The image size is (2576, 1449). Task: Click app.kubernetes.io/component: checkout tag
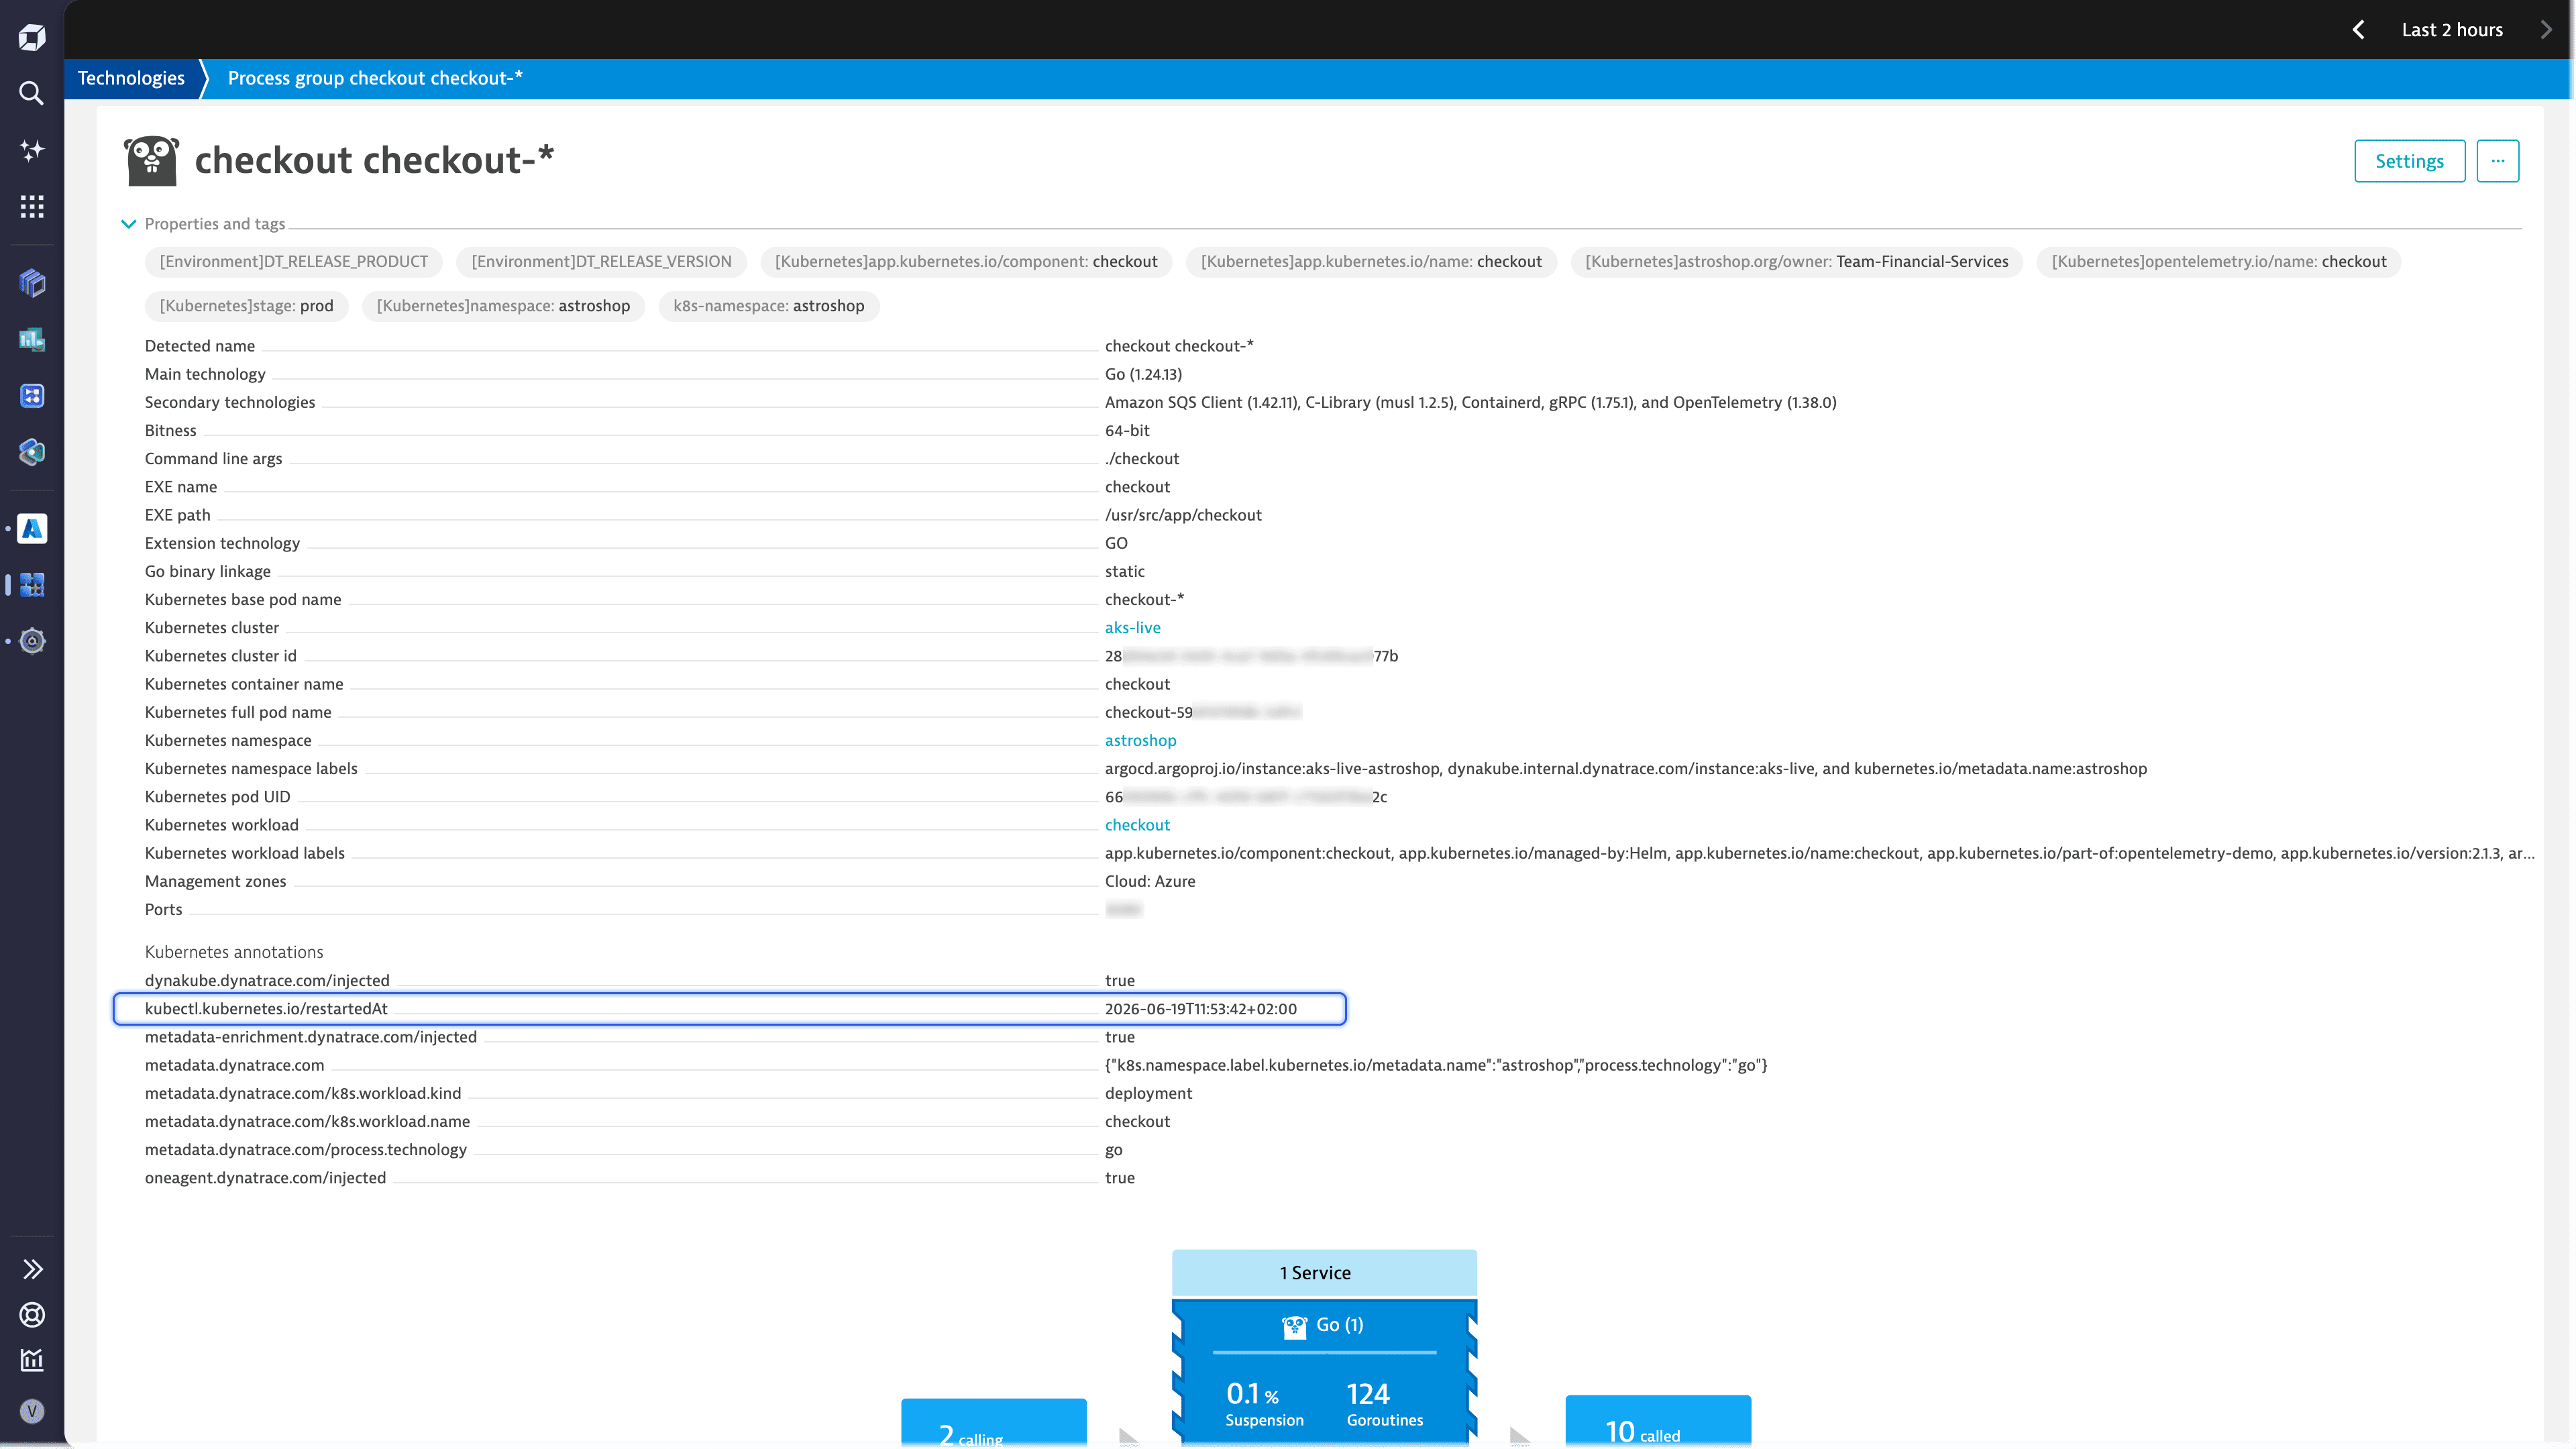(x=966, y=262)
